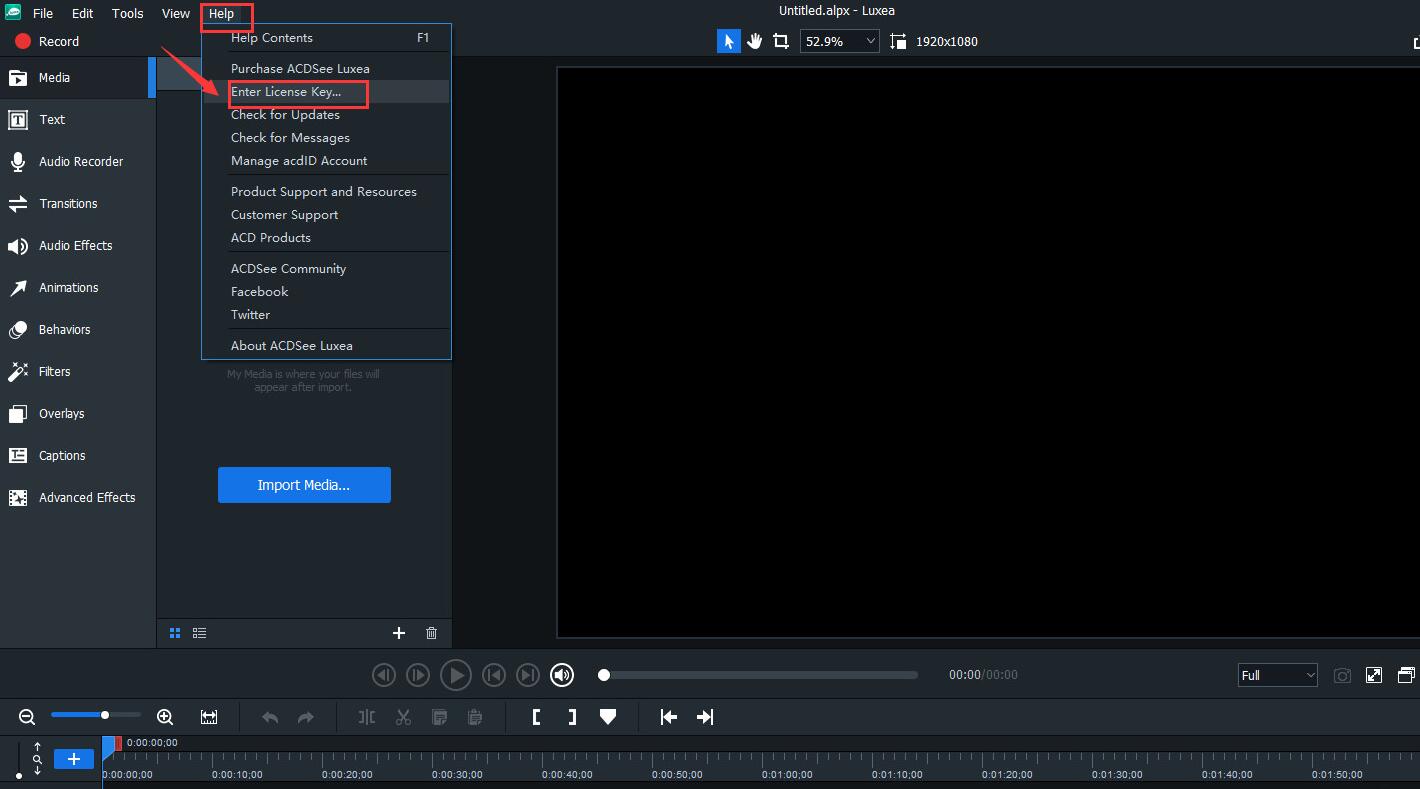Viewport: 1420px width, 789px height.
Task: Open the 52.9% zoom level dropdown
Action: click(x=839, y=41)
